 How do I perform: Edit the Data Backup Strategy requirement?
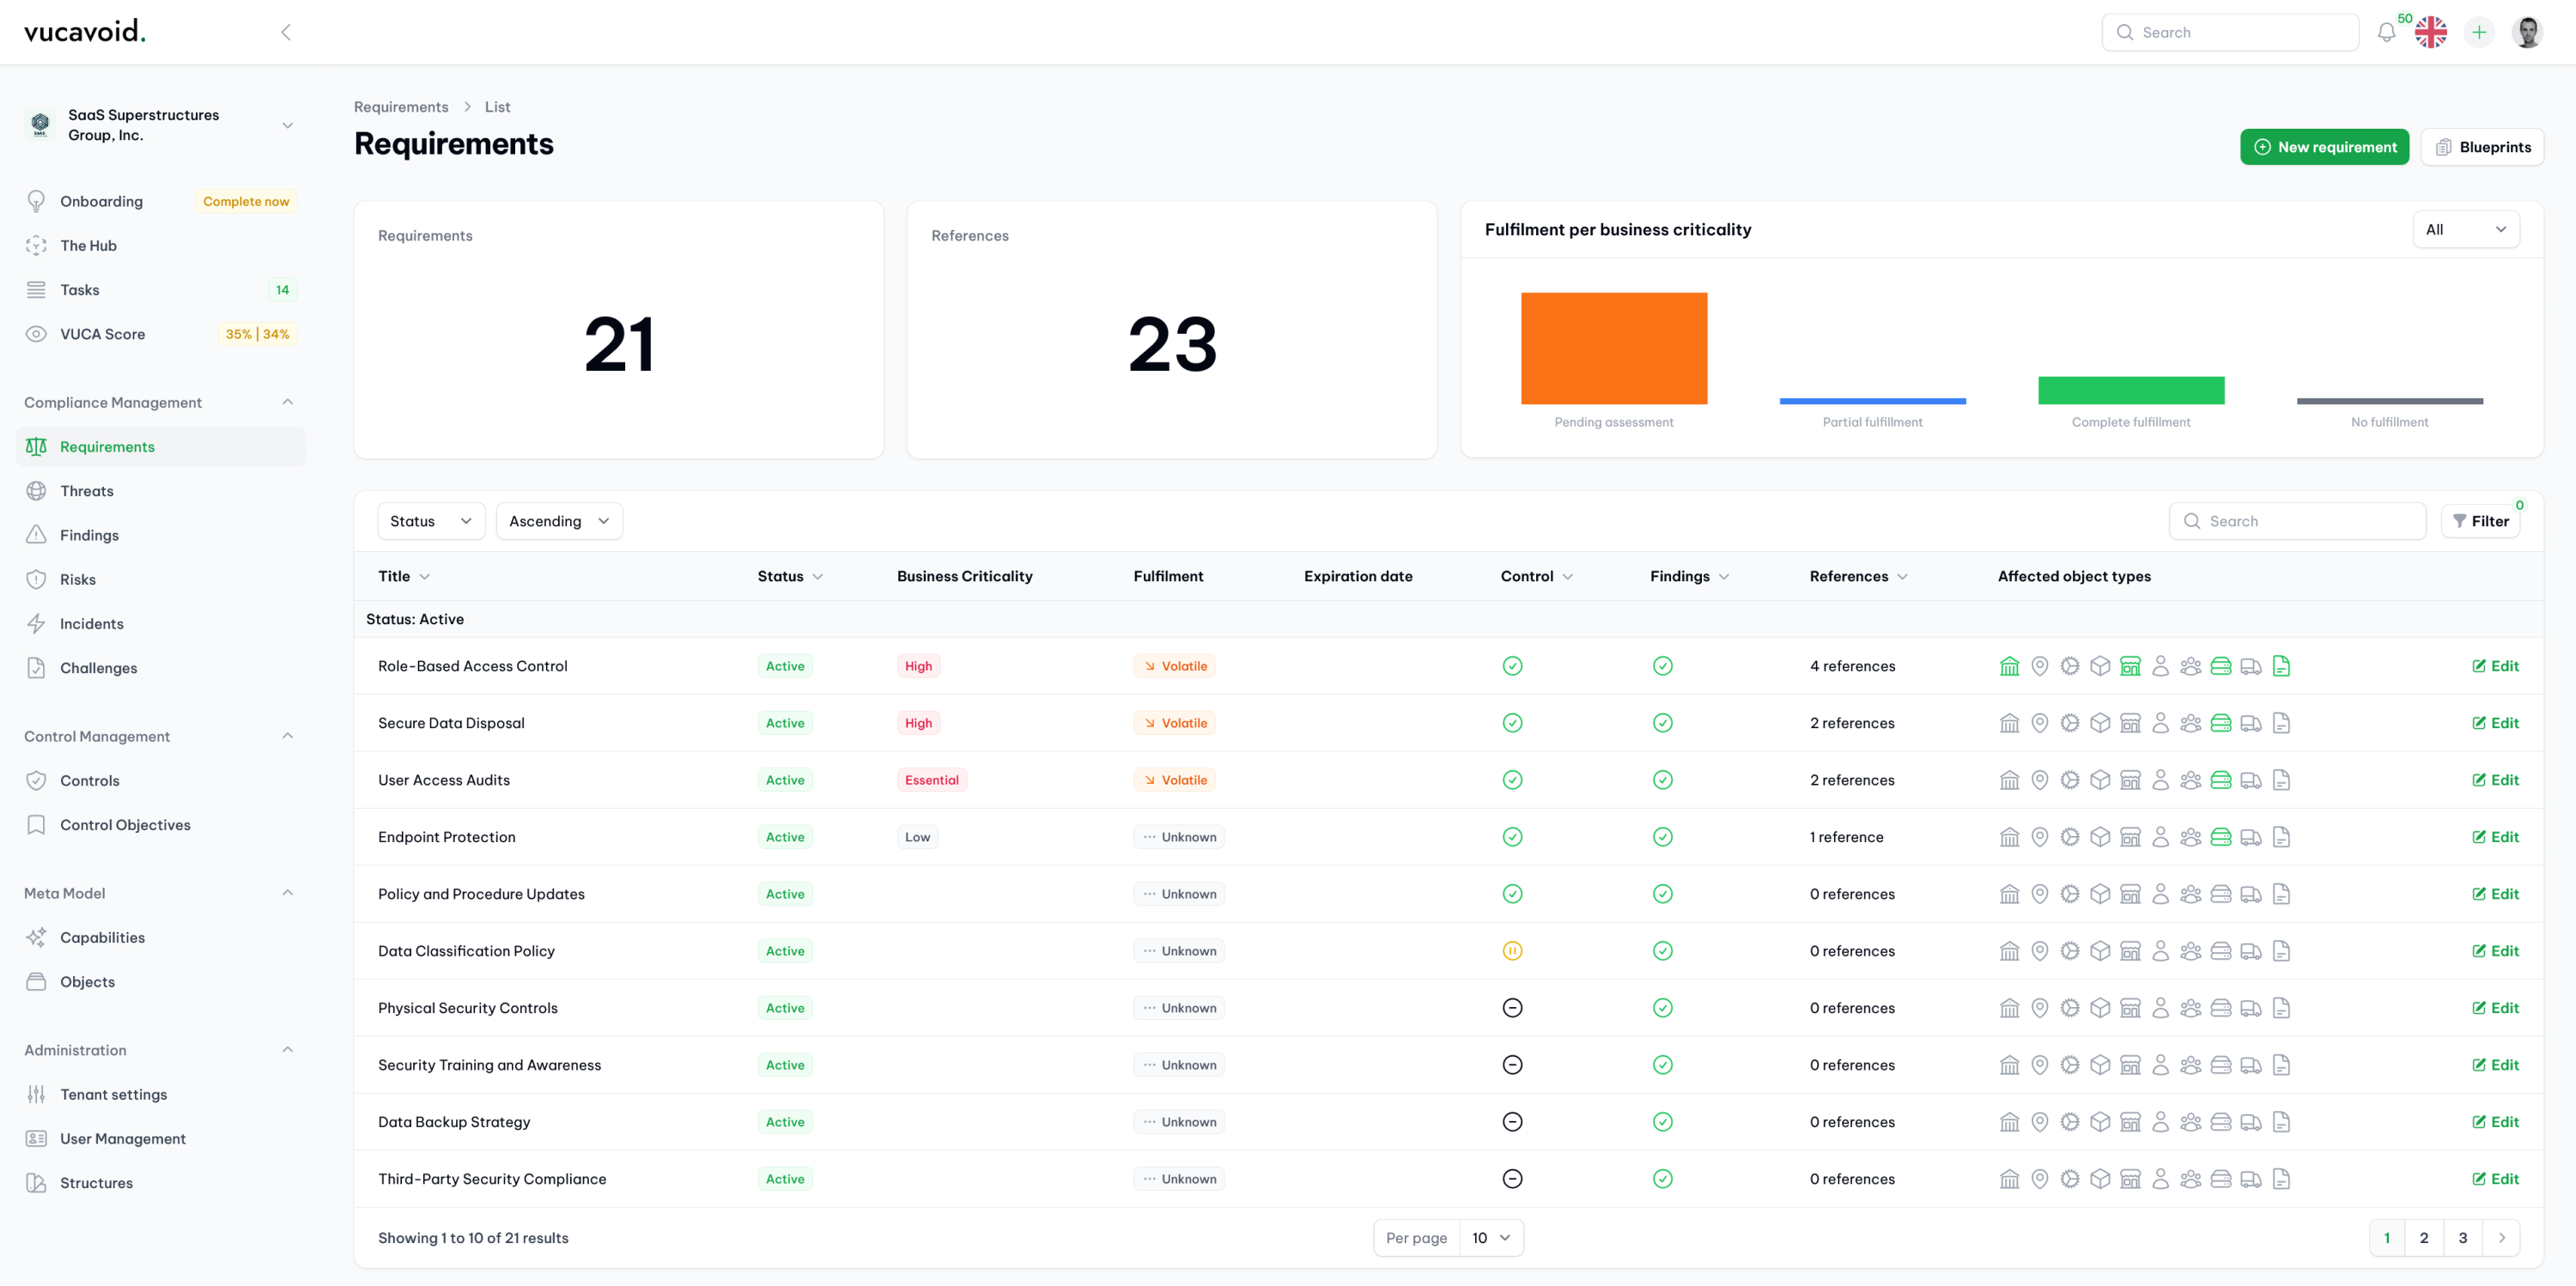coord(2496,1121)
